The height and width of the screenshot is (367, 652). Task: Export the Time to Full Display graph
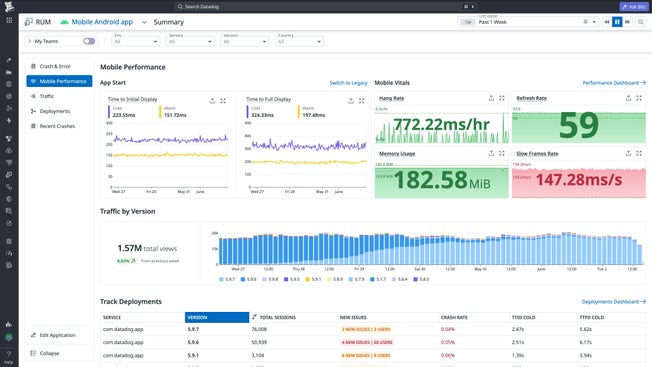click(351, 101)
